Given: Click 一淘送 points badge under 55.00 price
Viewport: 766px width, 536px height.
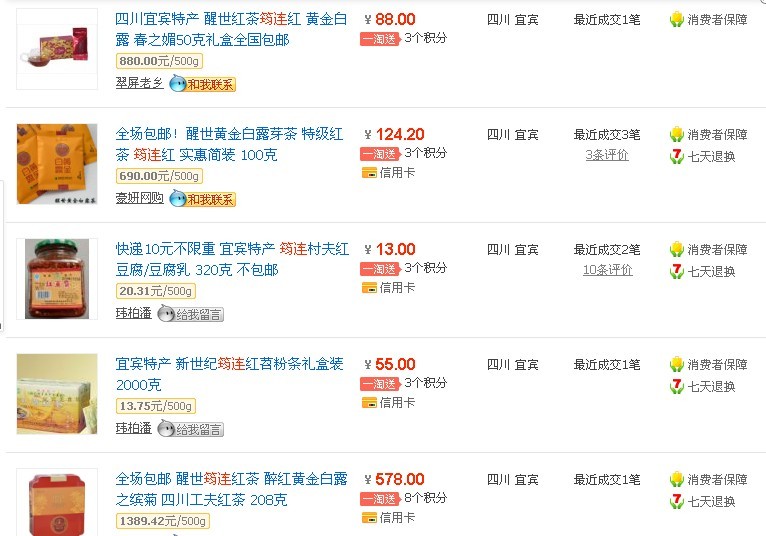Looking at the screenshot, I should point(380,384).
